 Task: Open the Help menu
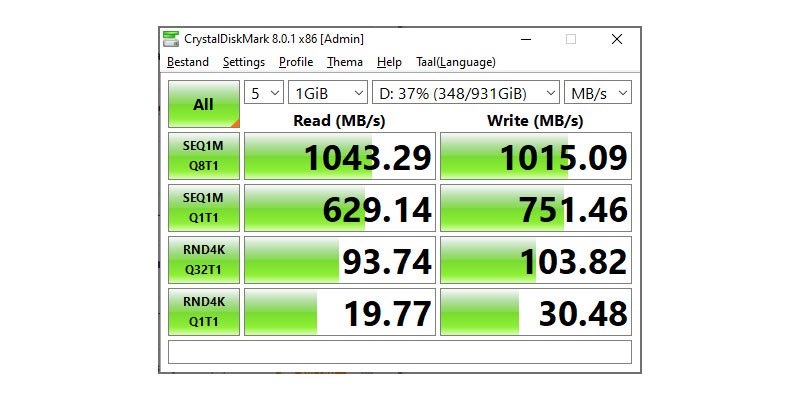point(389,62)
